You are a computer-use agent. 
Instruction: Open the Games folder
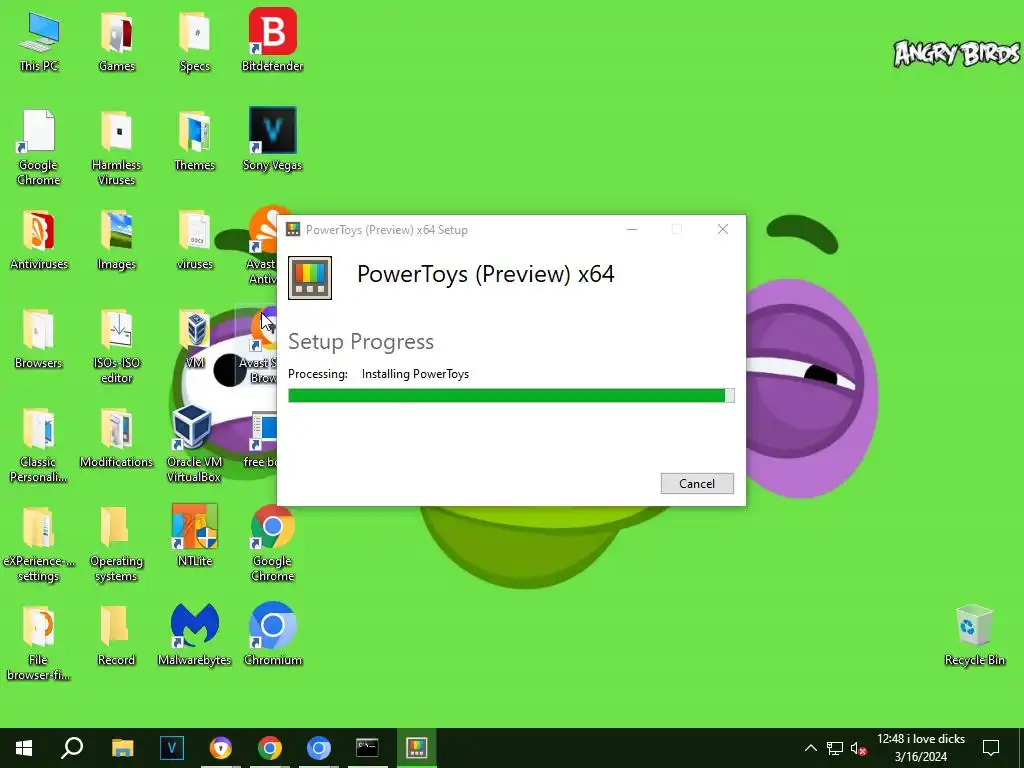[x=117, y=41]
